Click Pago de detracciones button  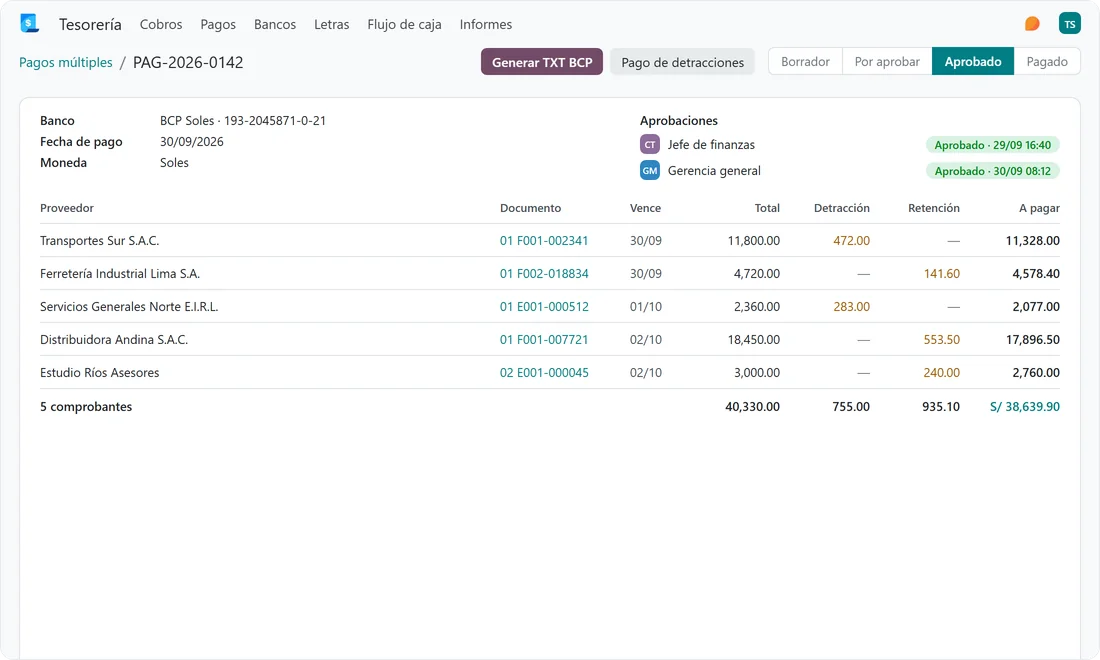tap(682, 62)
